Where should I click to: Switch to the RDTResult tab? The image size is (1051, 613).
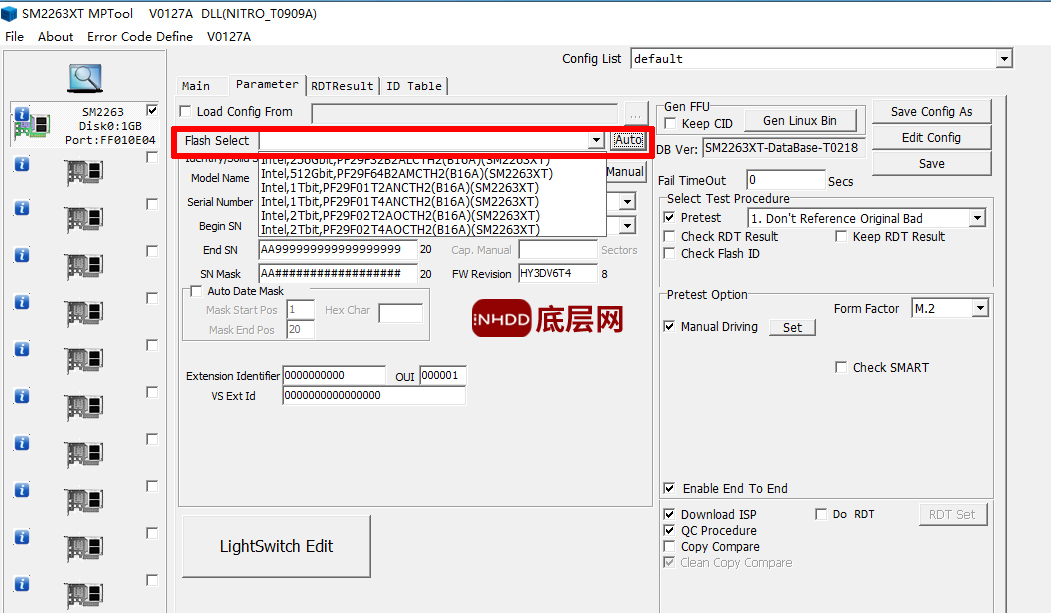point(342,86)
